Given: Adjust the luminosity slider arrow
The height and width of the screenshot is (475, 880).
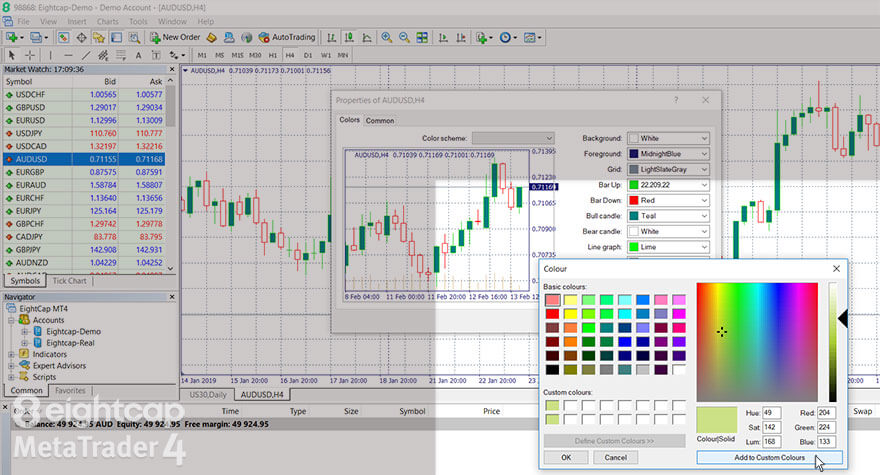Looking at the screenshot, I should click(x=842, y=319).
